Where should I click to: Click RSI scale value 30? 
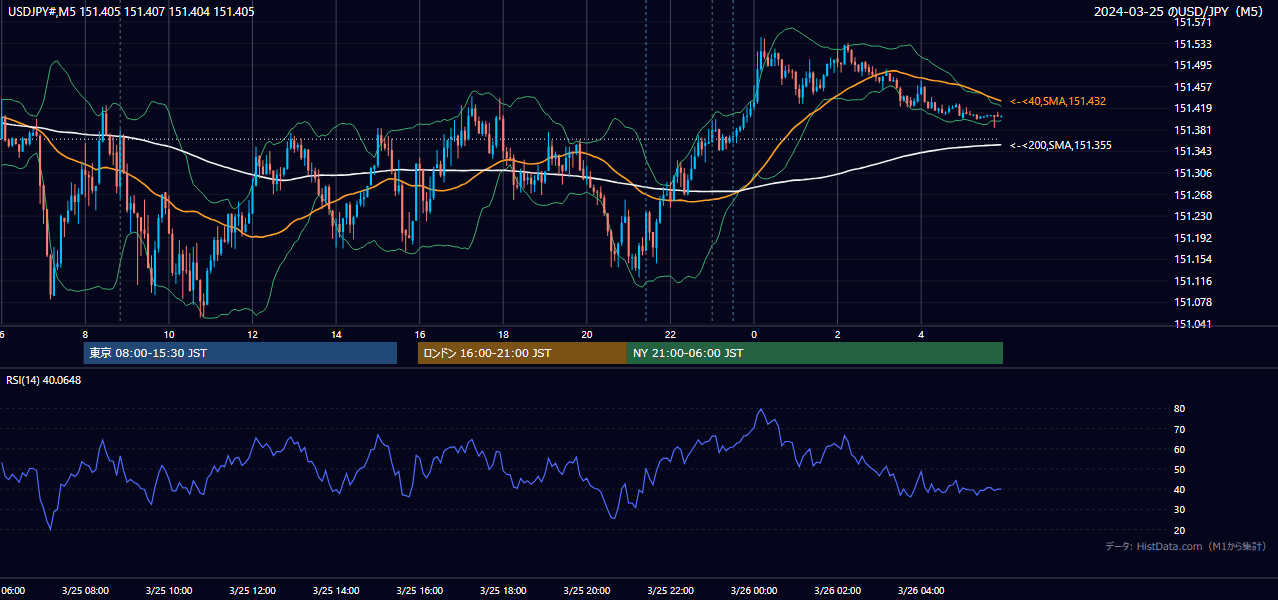[1179, 510]
